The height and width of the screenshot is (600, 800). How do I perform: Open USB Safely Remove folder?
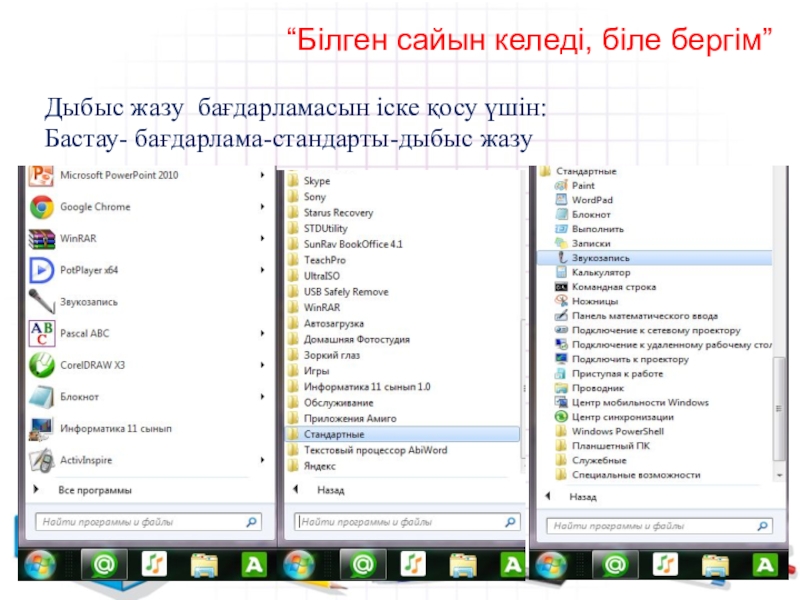coord(338,292)
